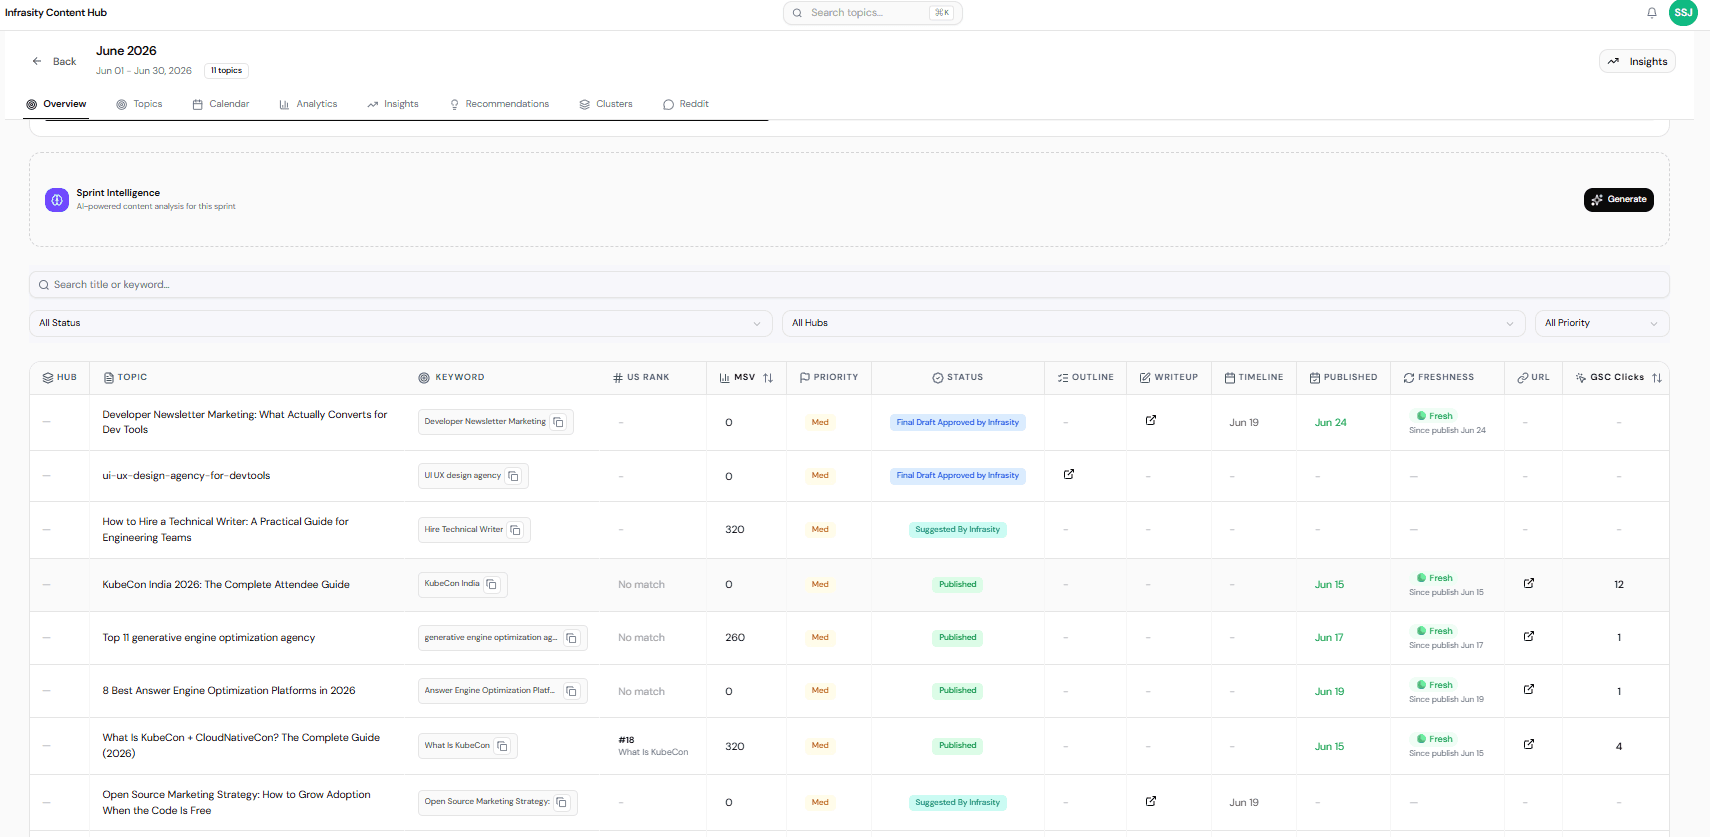
Task: Click Published status in KubeCon India row
Action: pyautogui.click(x=958, y=585)
